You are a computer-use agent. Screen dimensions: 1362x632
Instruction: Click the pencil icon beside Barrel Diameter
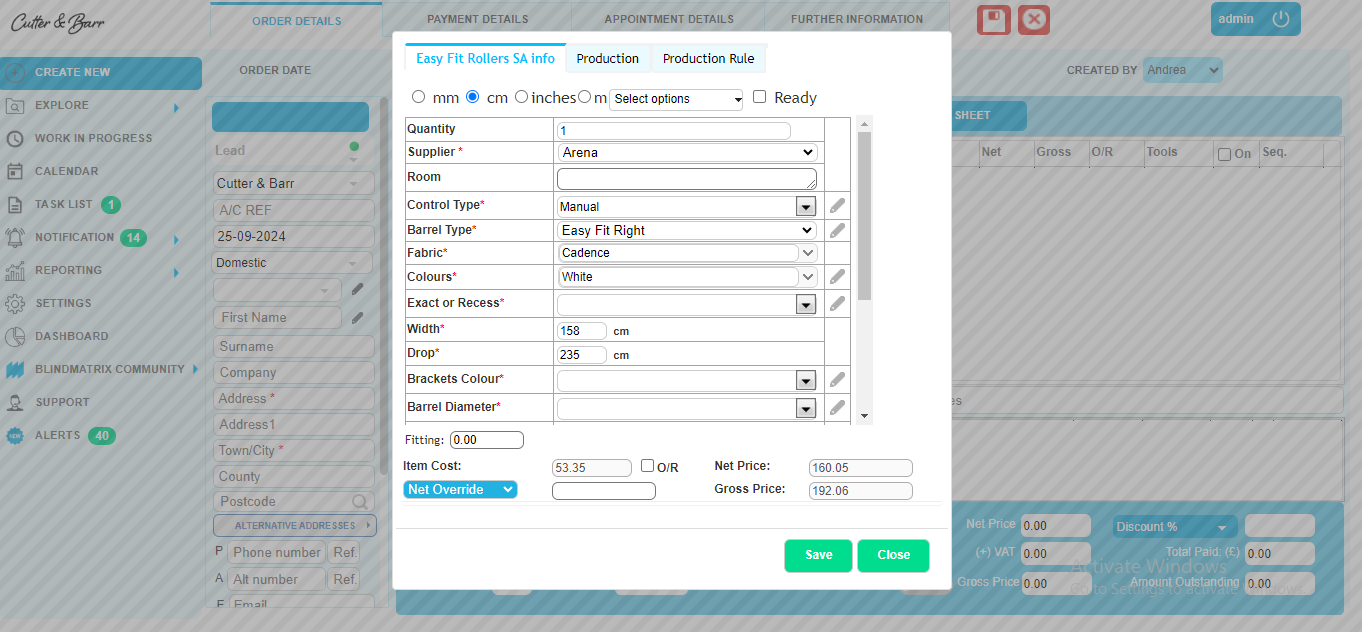(837, 408)
